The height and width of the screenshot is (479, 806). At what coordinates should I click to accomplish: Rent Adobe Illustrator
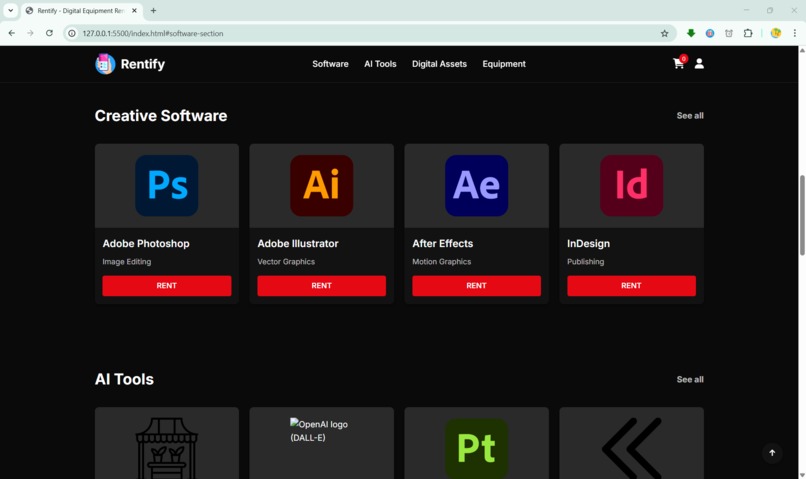click(322, 286)
